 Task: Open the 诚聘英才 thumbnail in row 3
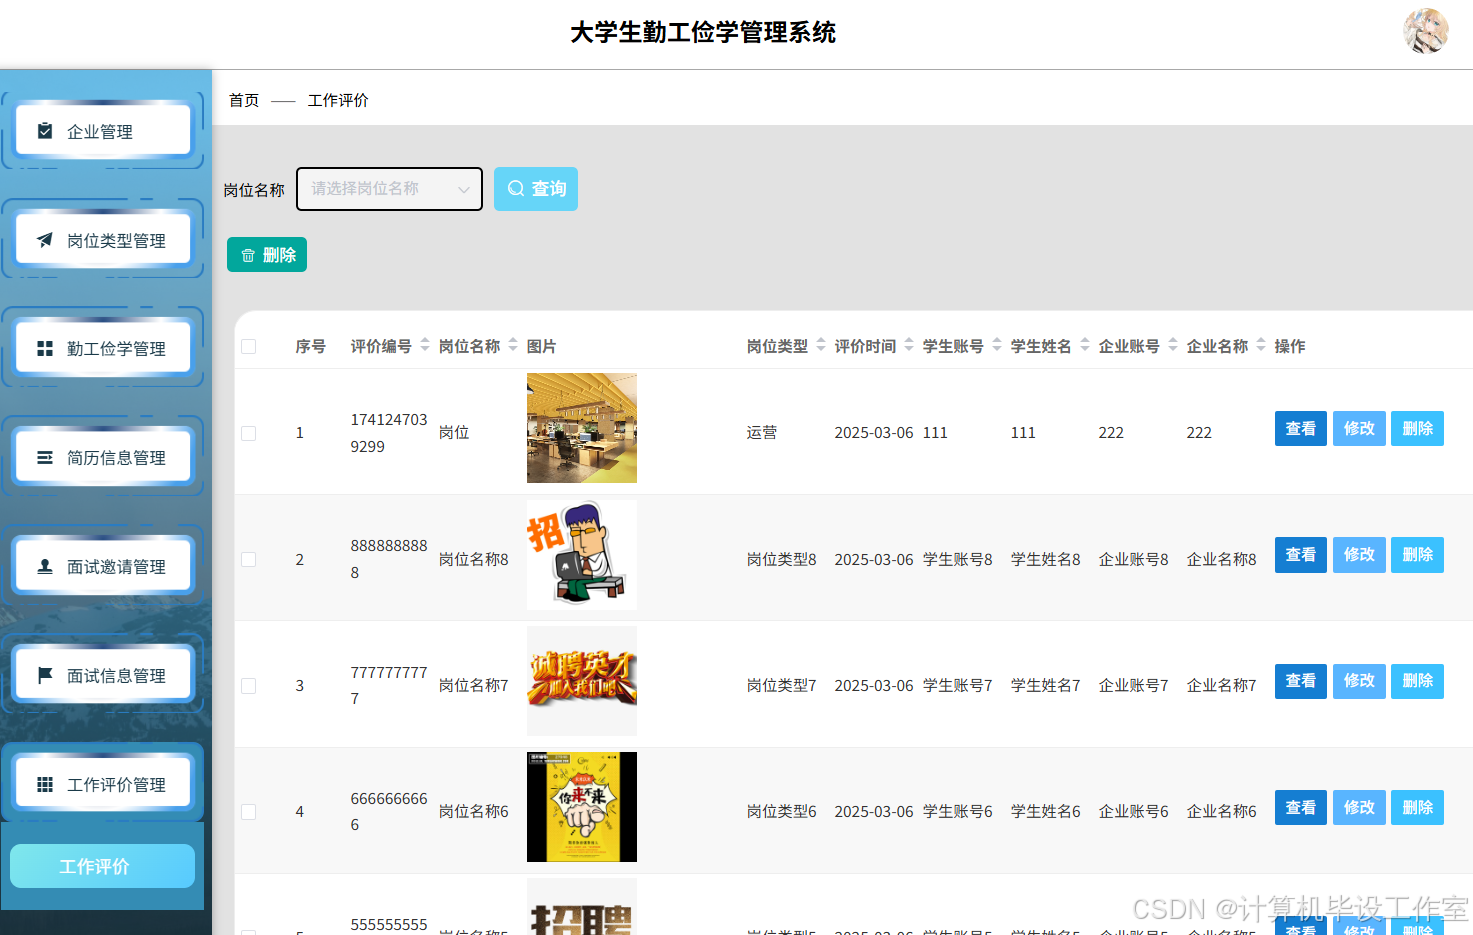click(582, 681)
